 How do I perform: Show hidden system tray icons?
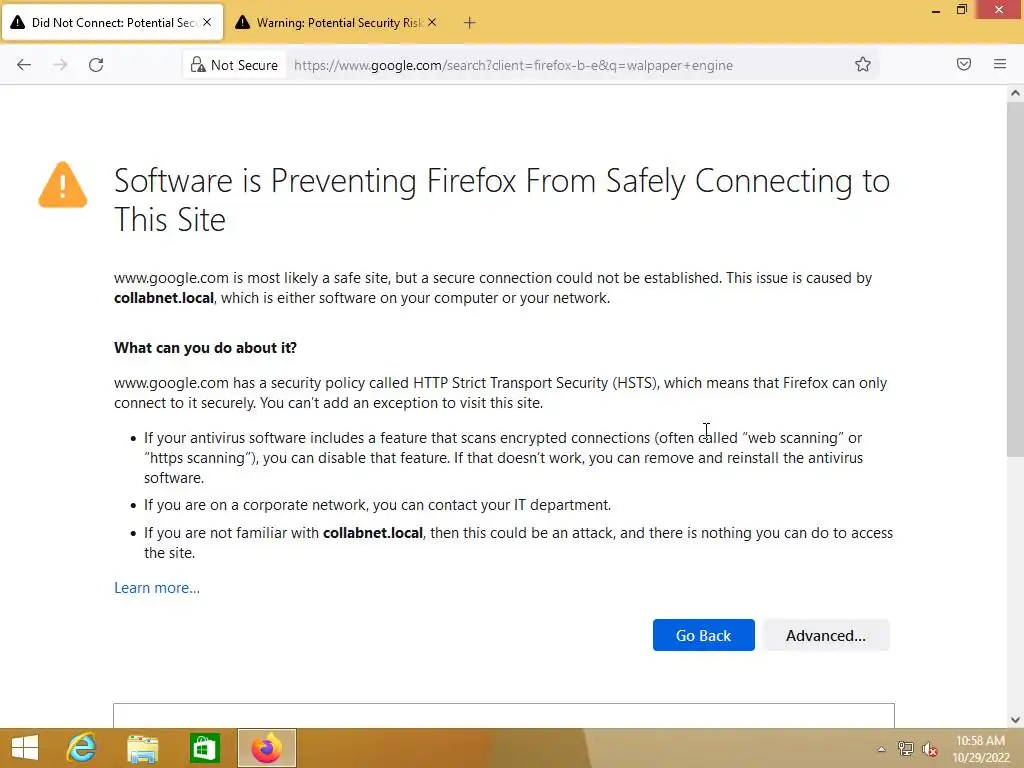tap(881, 749)
